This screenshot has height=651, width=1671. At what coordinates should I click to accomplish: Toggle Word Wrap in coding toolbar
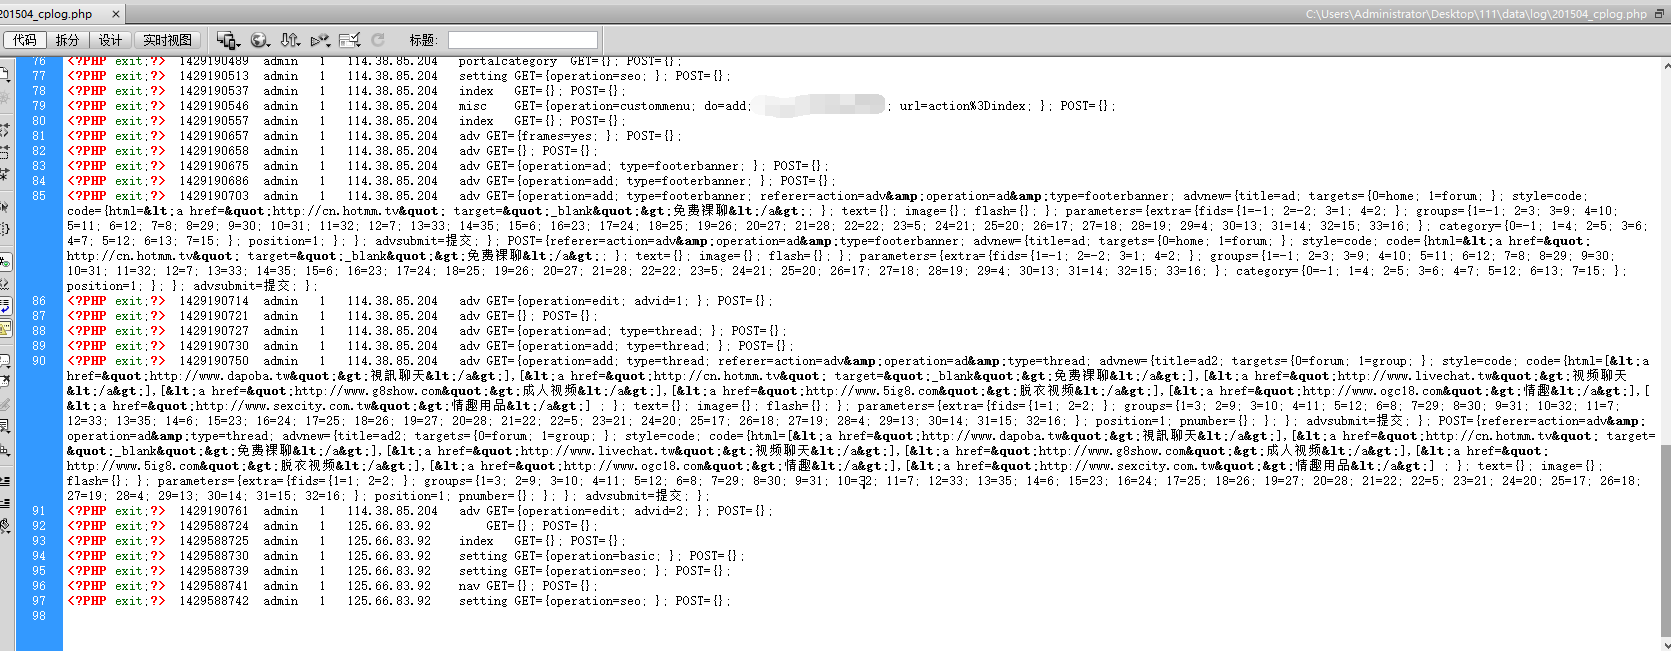click(x=4, y=307)
